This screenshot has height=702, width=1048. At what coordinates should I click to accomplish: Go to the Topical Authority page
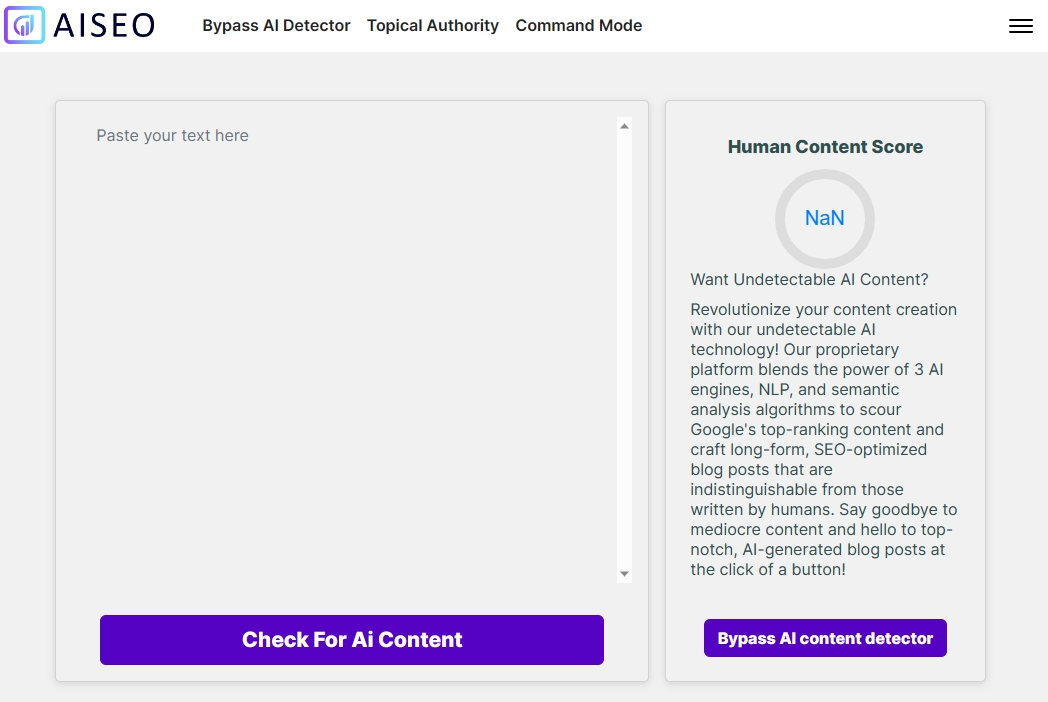433,26
